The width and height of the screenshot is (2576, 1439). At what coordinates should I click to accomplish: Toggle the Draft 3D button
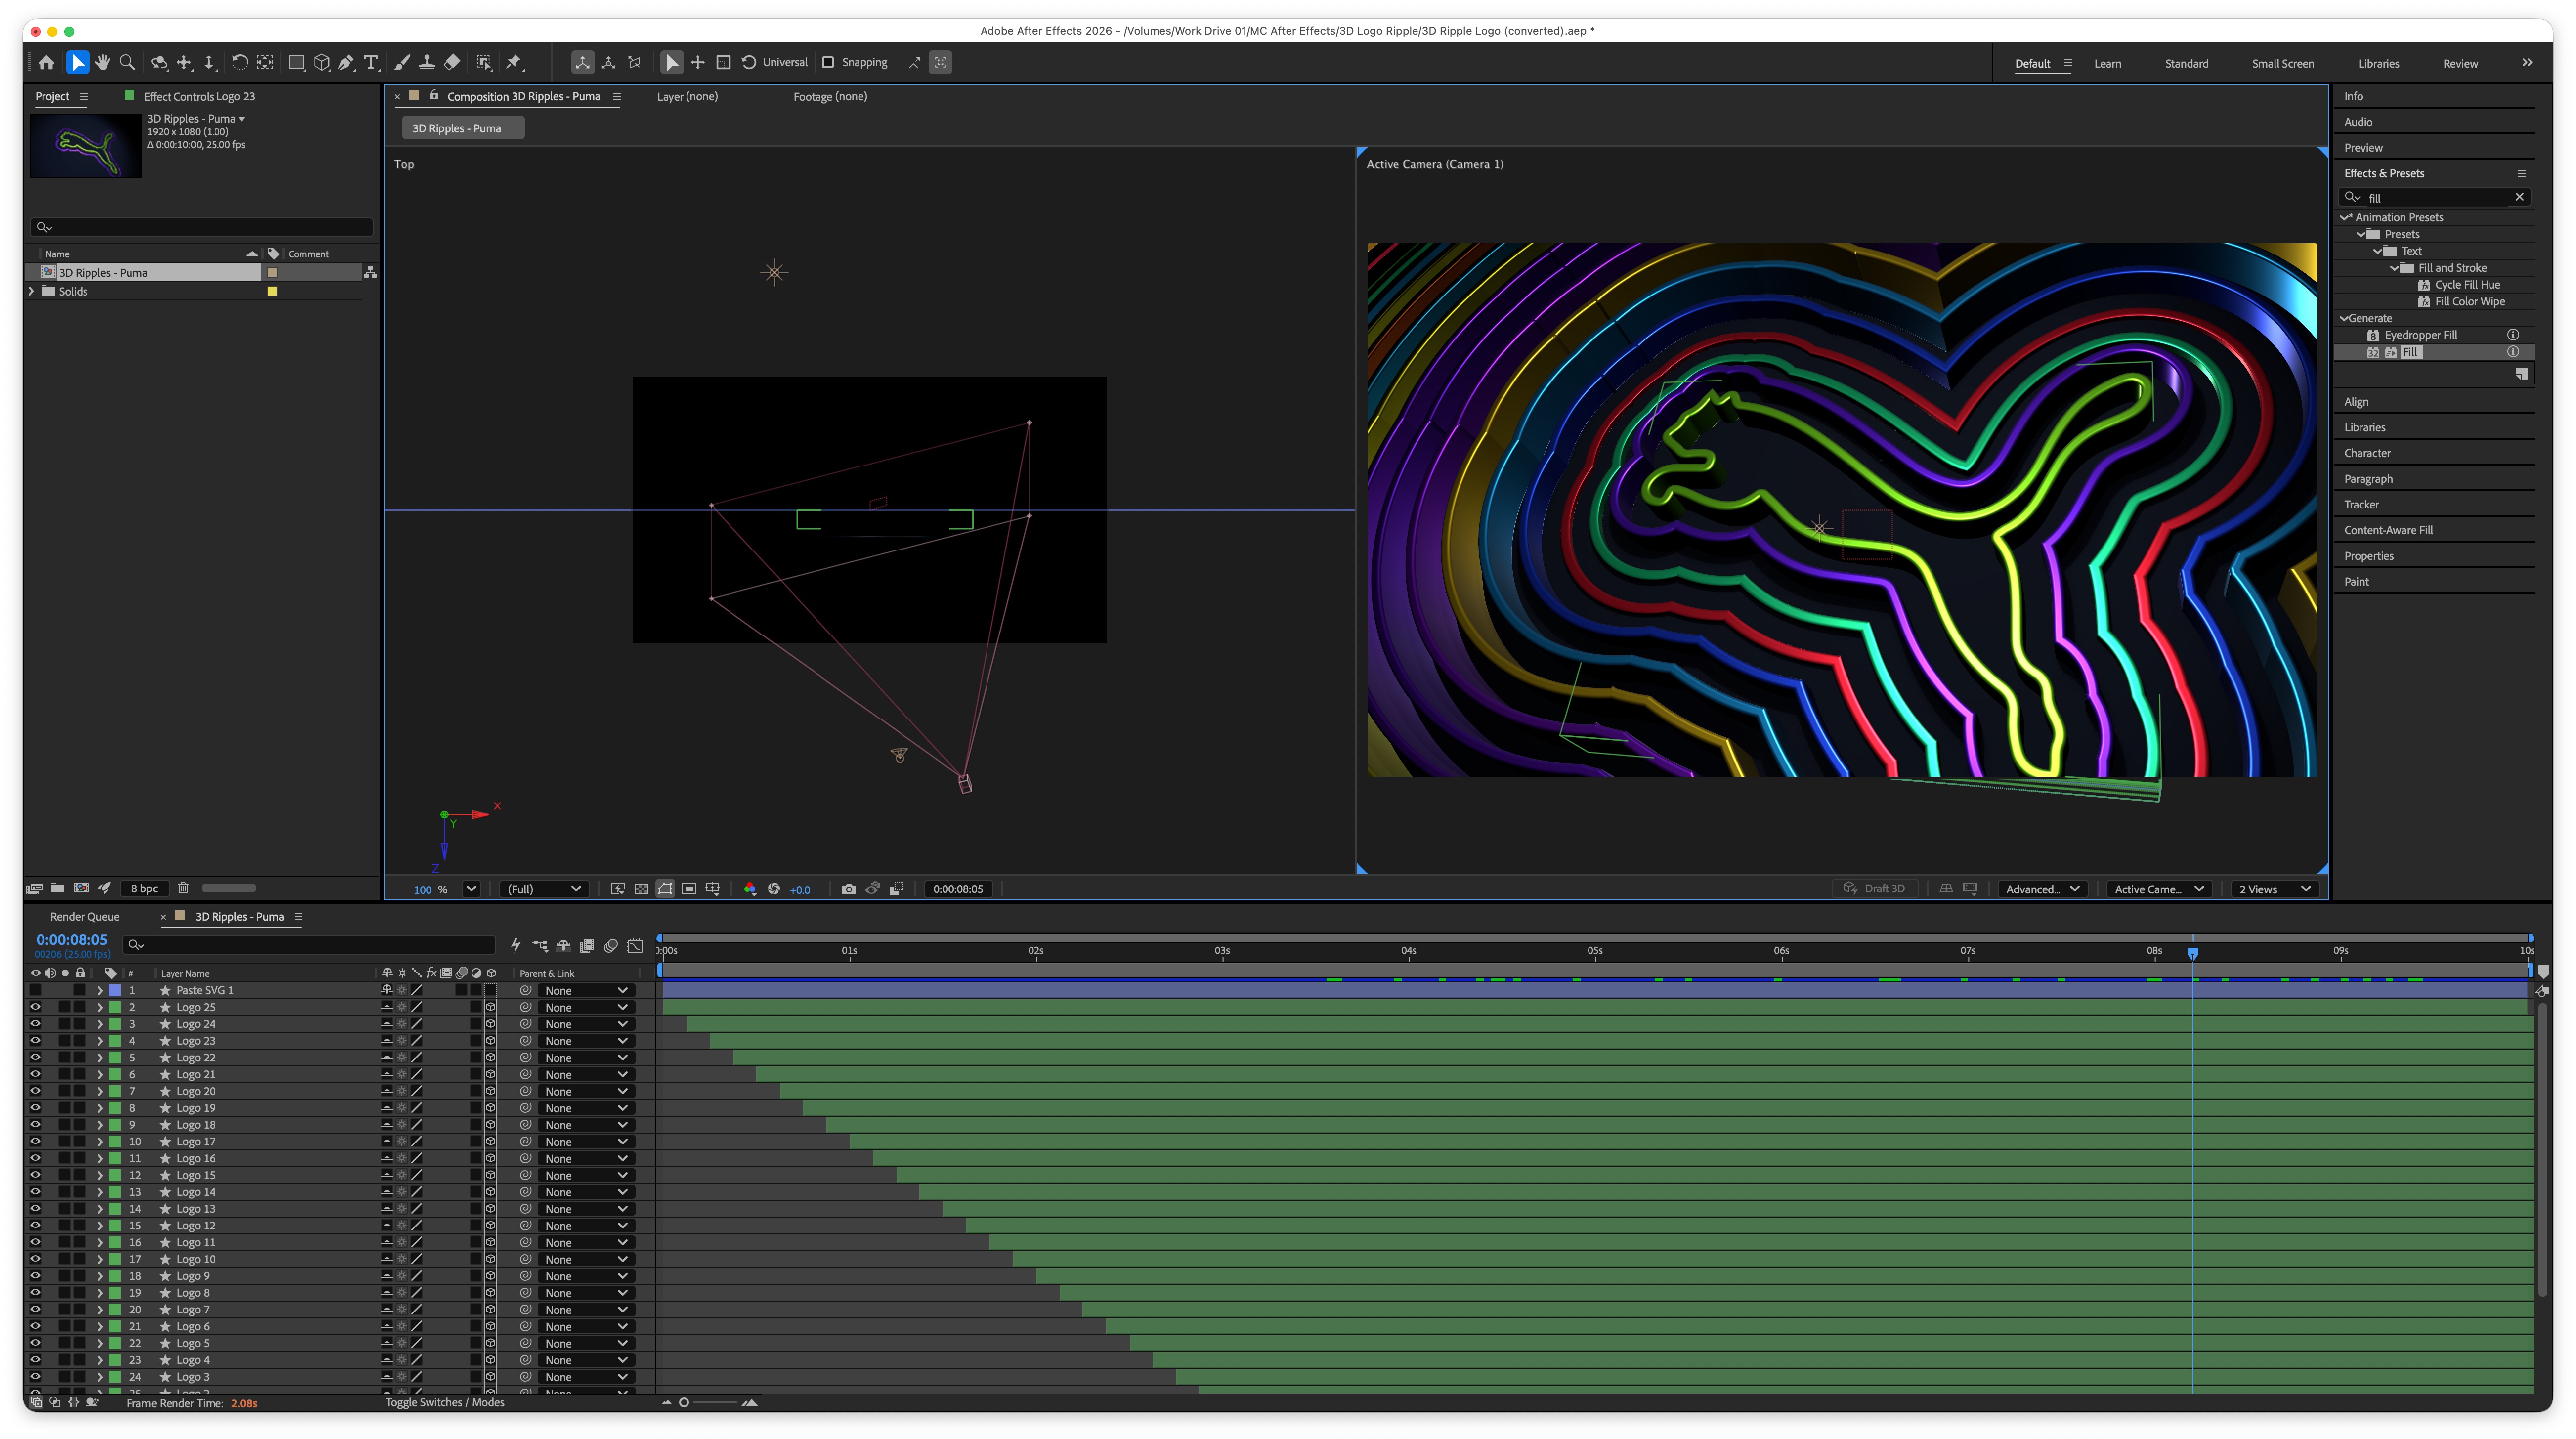tap(1875, 889)
